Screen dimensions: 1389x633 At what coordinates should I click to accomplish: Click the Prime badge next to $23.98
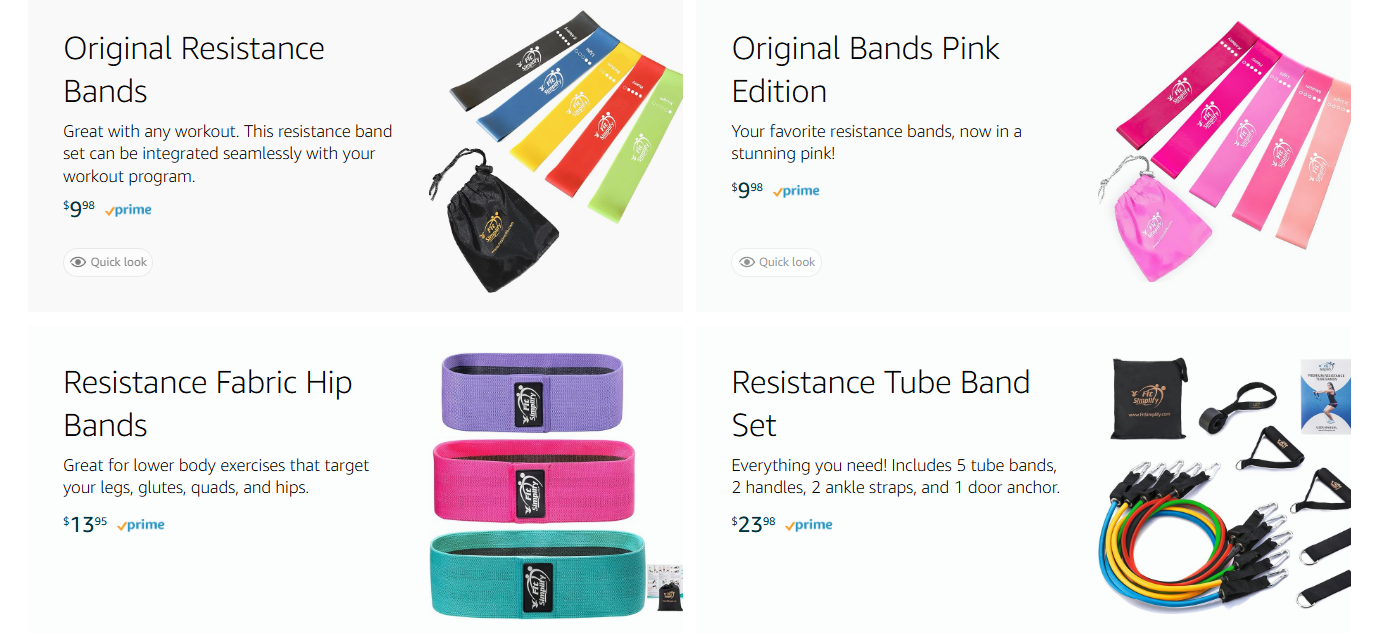point(809,524)
